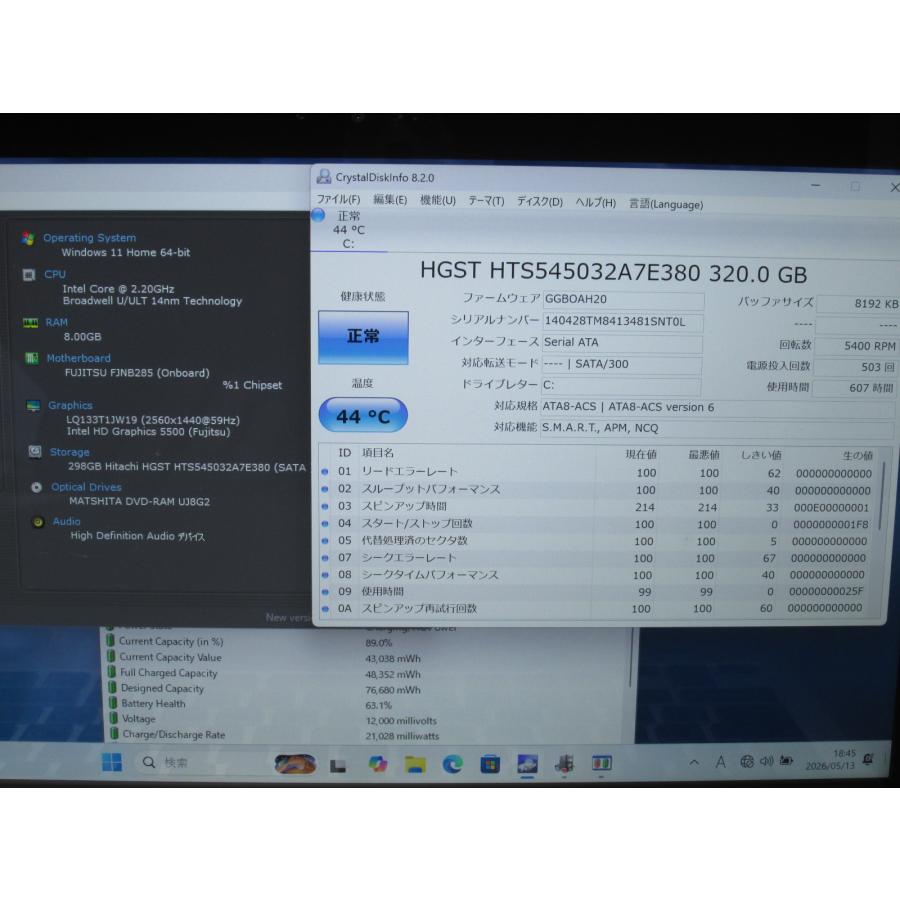Open the テーマ(T) menu
This screenshot has height=900, width=900.
[x=486, y=201]
